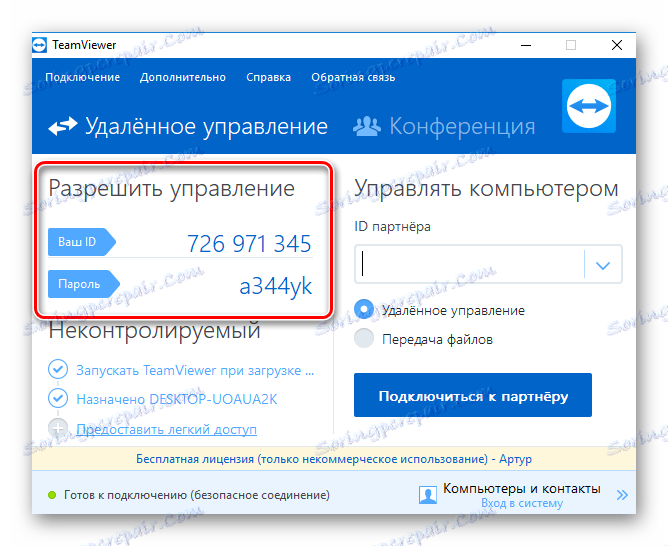Click the Пароль label tag
668x546 pixels.
[x=84, y=284]
